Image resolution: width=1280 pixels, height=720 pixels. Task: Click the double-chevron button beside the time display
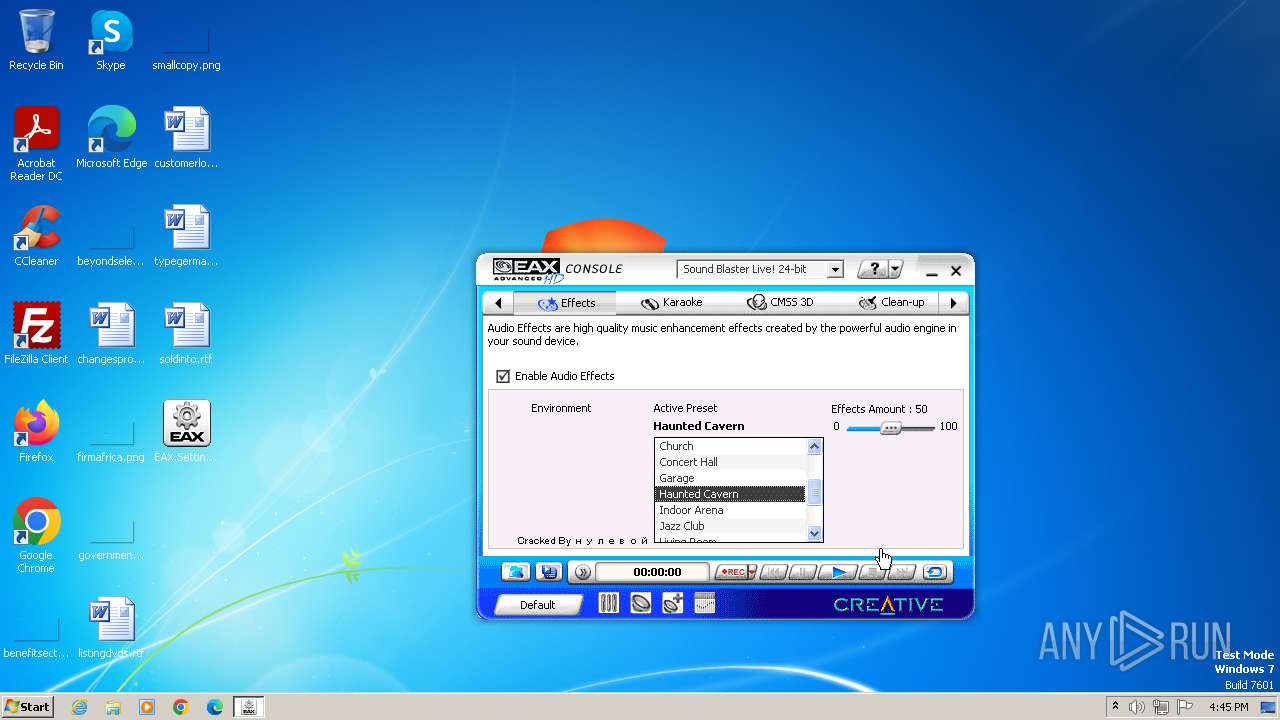click(583, 572)
